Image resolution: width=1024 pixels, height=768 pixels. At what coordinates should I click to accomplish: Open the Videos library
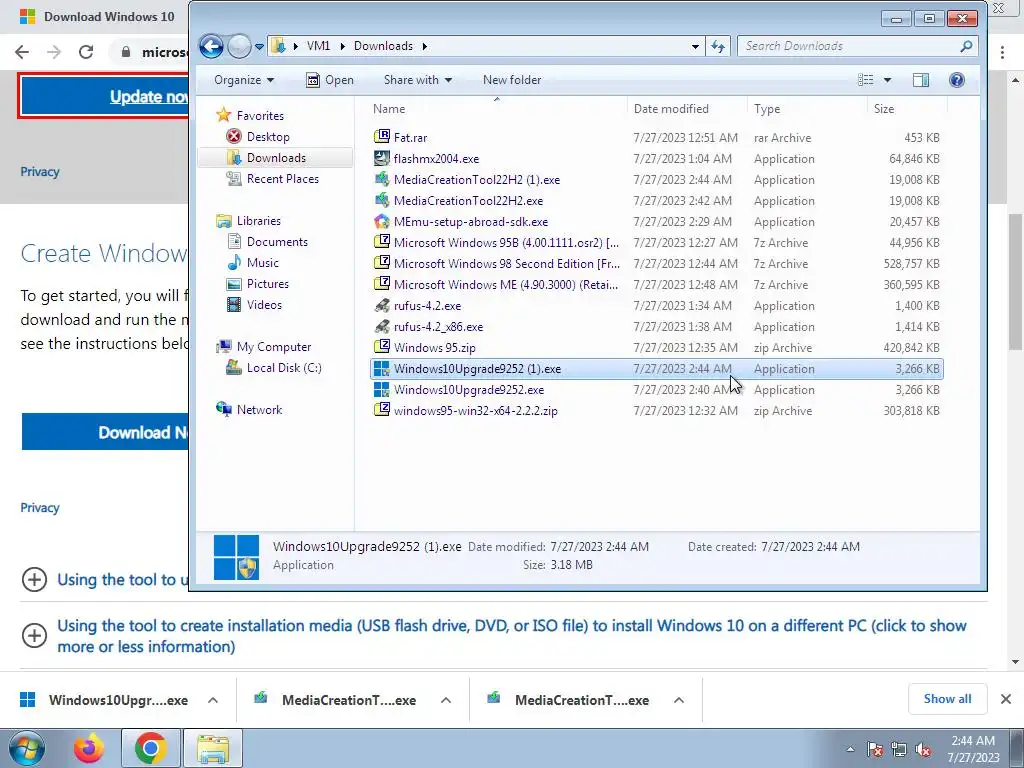pos(264,305)
